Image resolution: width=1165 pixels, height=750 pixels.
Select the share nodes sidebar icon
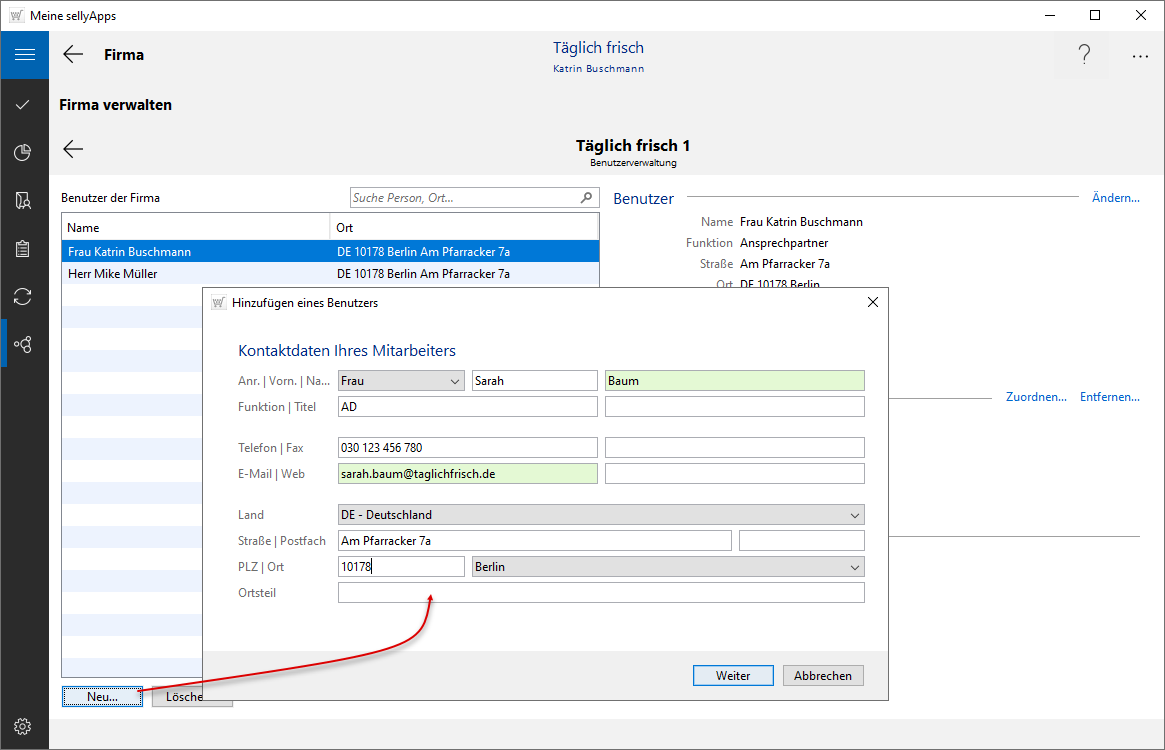pos(24,344)
